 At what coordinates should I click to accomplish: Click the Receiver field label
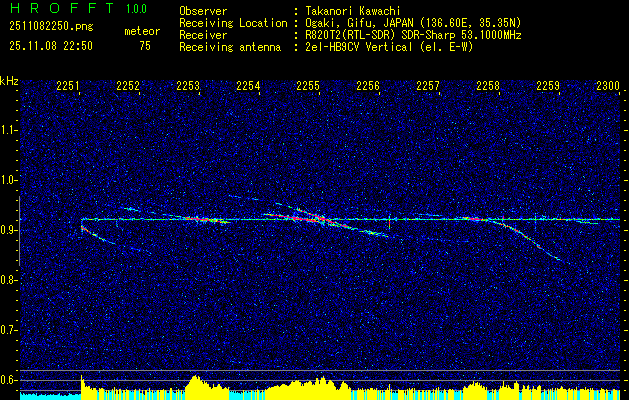[203, 35]
